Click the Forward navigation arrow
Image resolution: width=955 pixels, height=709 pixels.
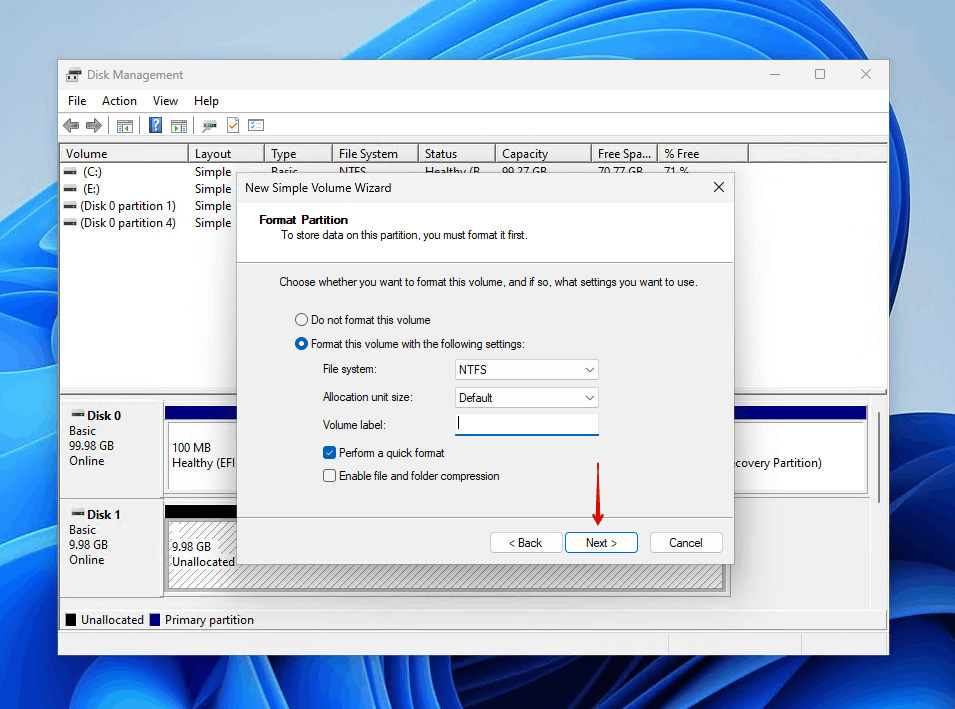coord(93,125)
